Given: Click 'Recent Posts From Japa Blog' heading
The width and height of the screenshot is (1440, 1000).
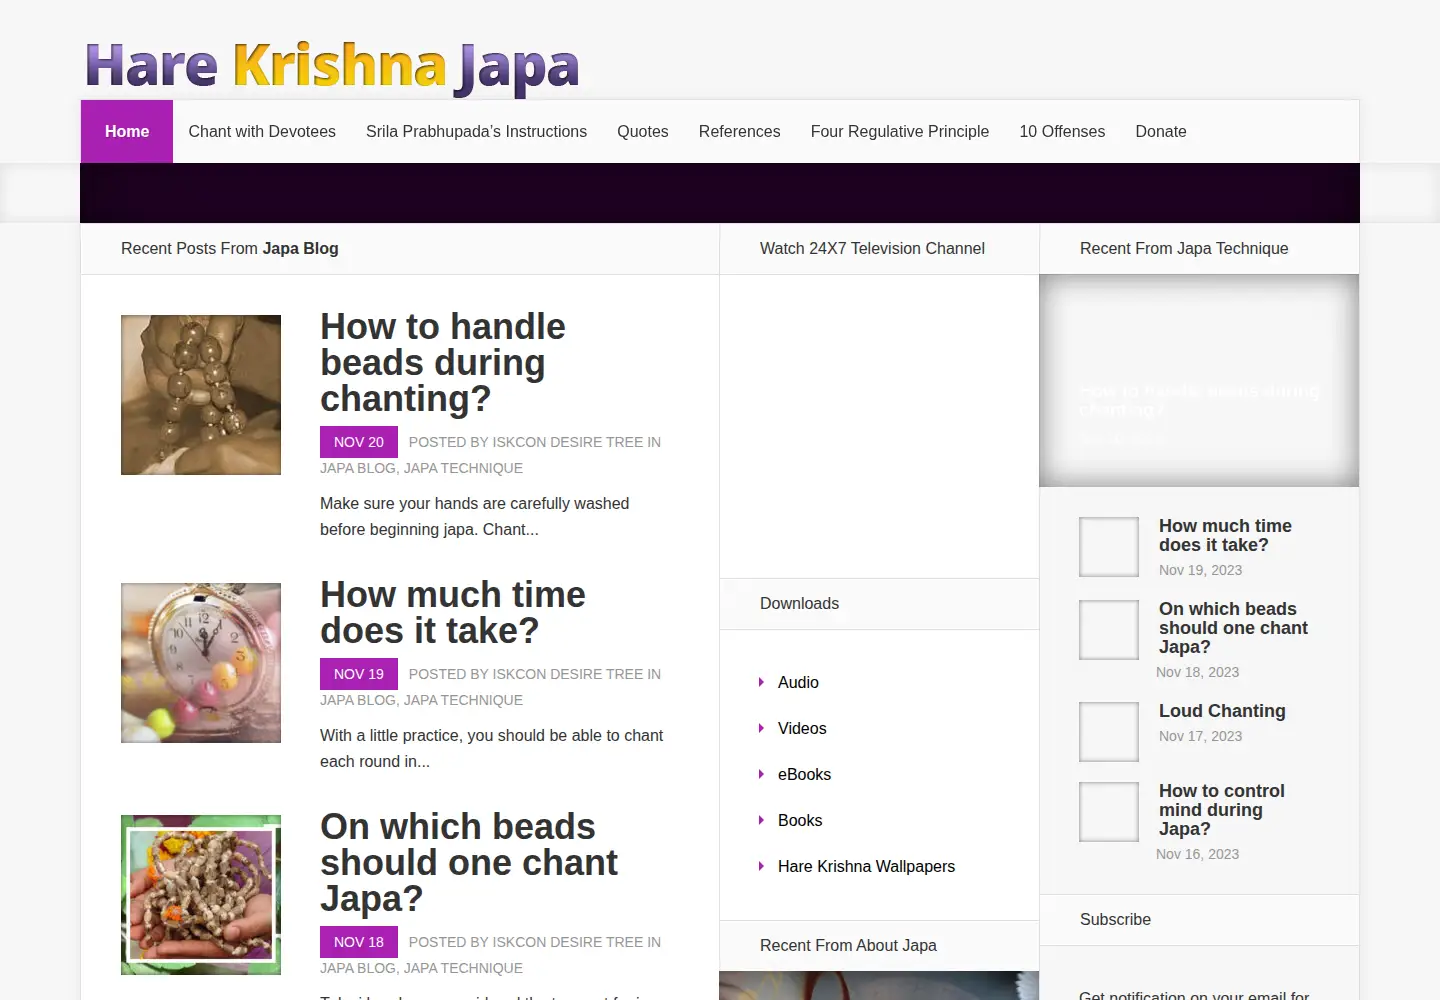Looking at the screenshot, I should (230, 248).
